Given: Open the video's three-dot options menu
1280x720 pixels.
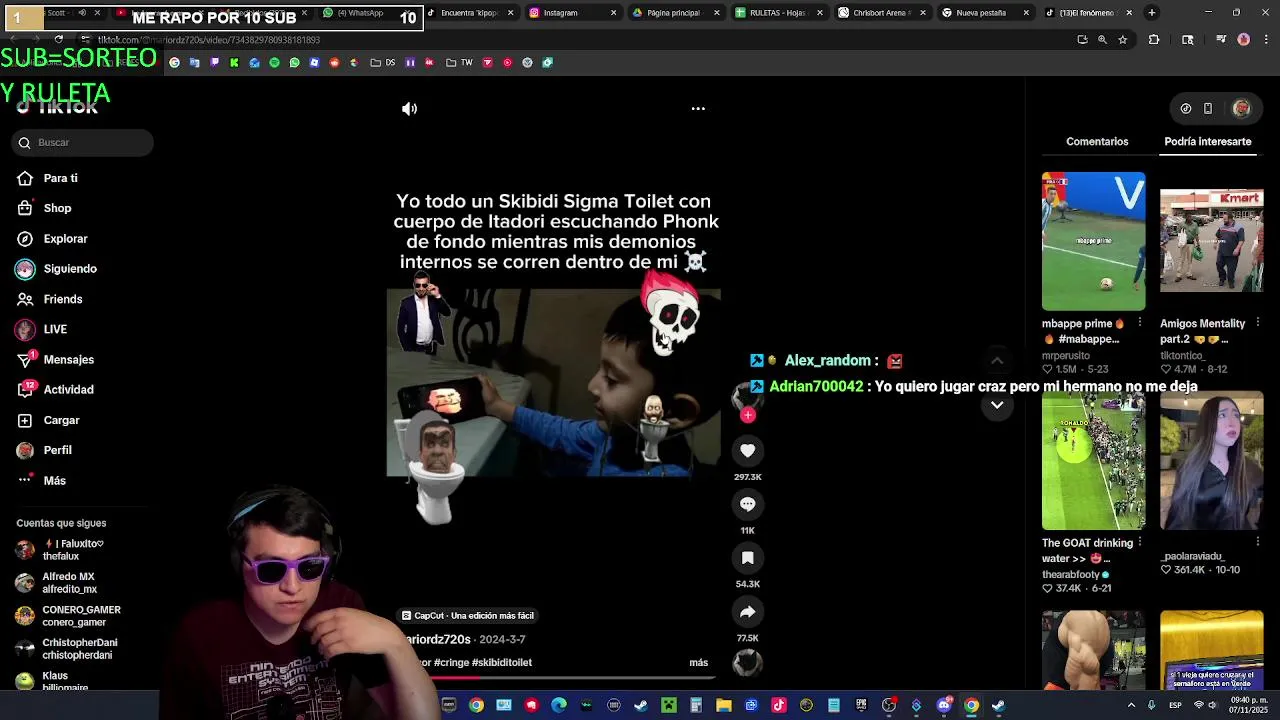Looking at the screenshot, I should click(698, 108).
